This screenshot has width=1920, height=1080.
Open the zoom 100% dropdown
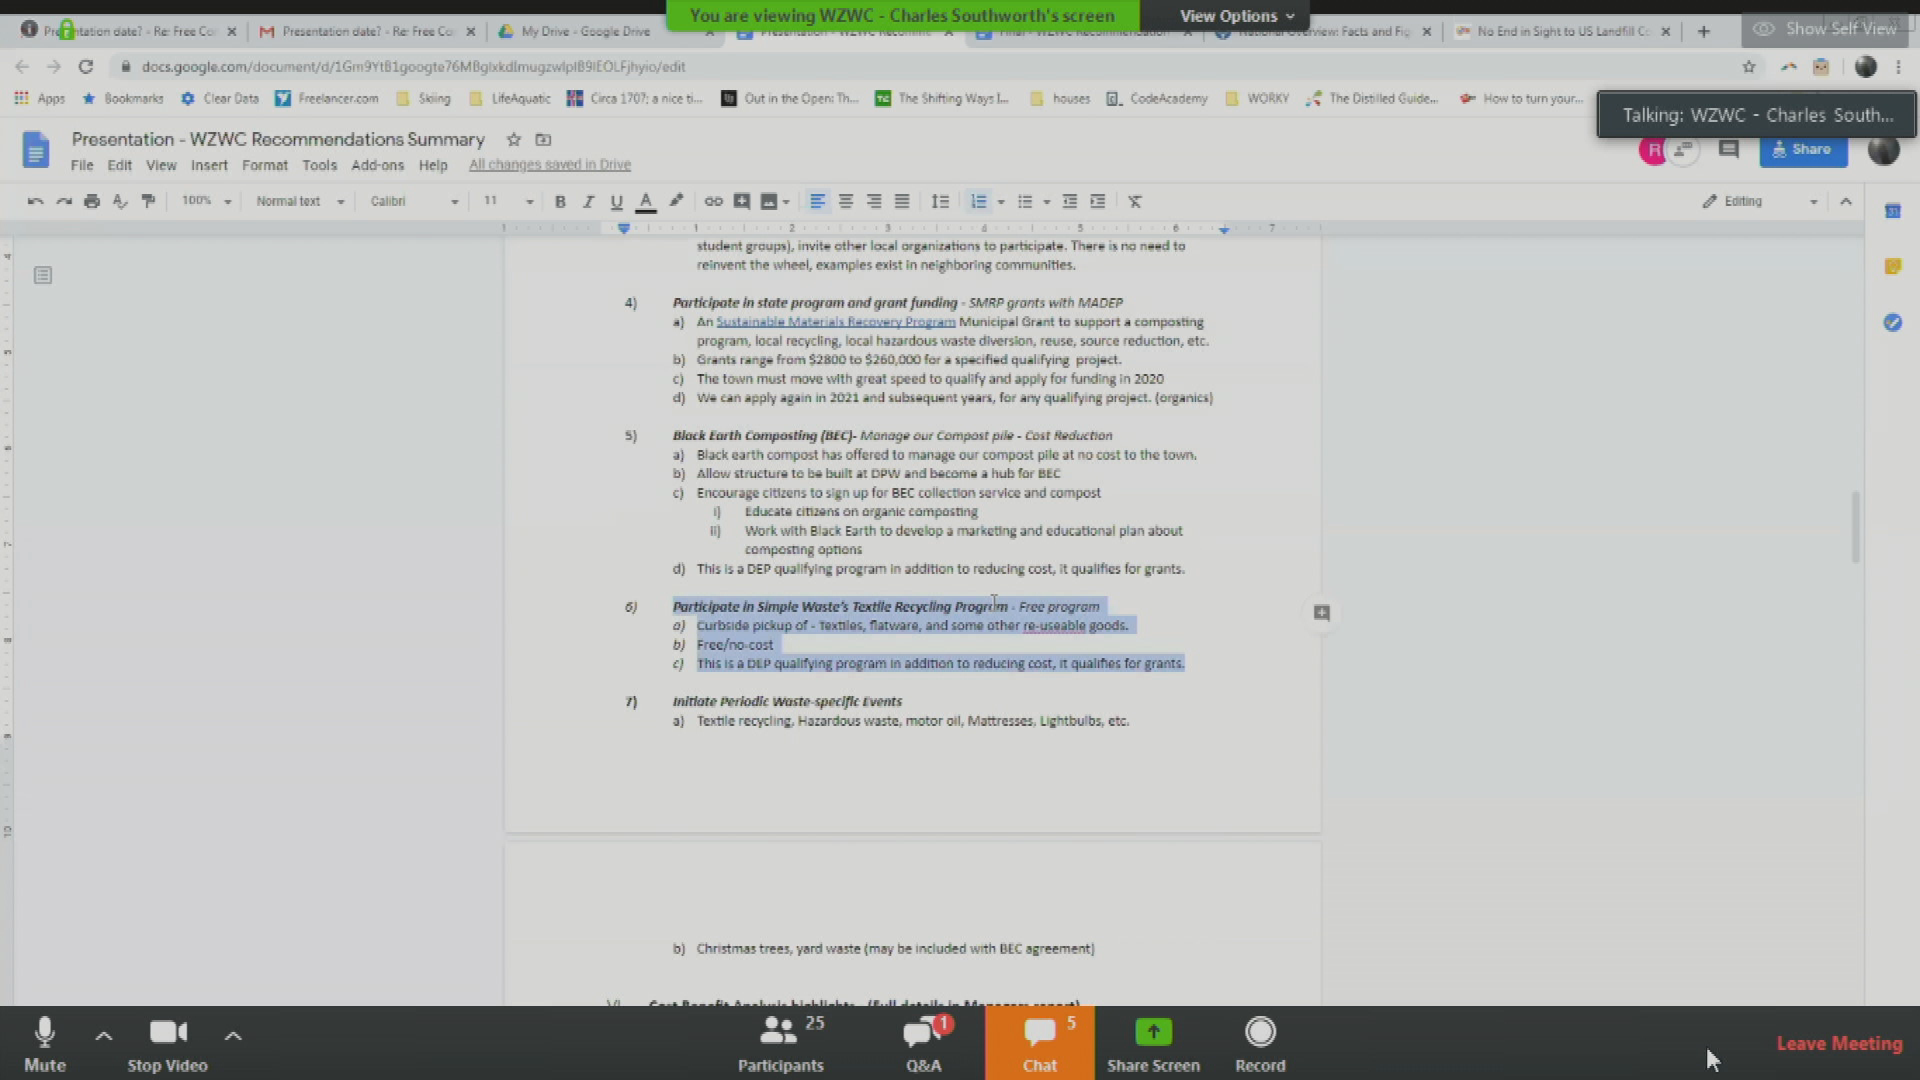[206, 201]
